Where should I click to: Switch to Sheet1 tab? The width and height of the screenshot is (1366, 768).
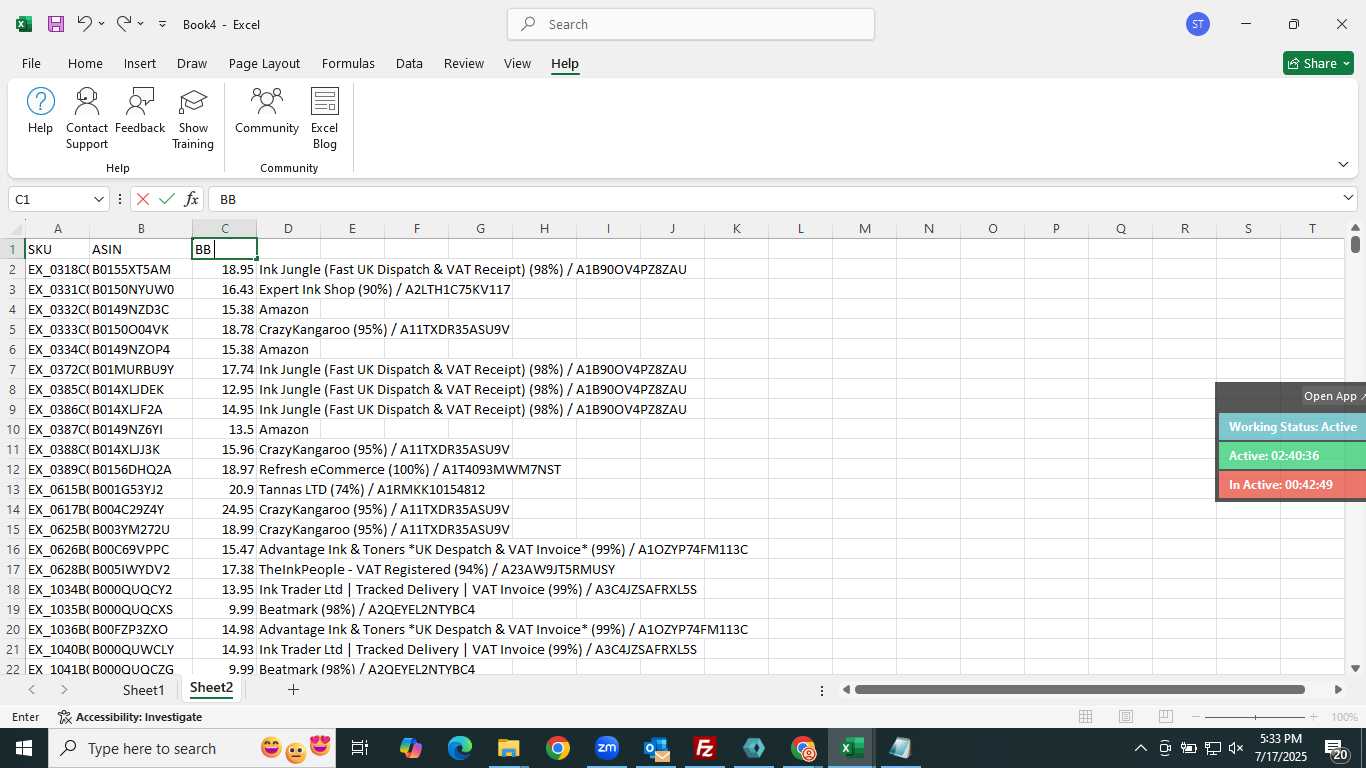[x=143, y=690]
